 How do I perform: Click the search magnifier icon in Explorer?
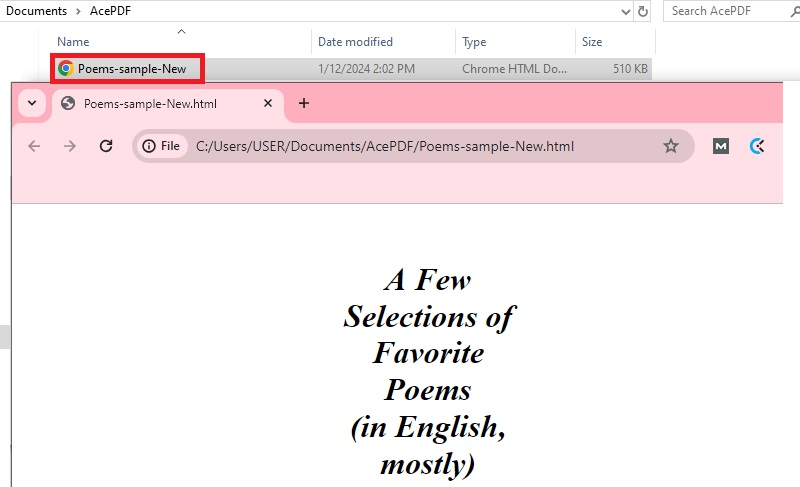pyautogui.click(x=795, y=11)
